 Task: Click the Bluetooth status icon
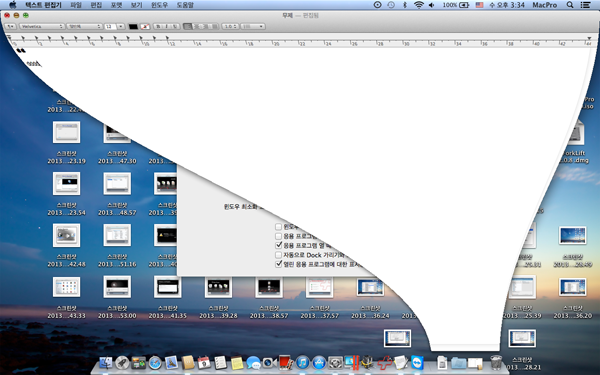coord(405,5)
